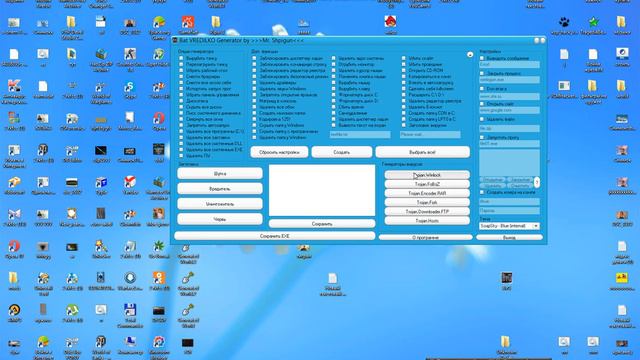Toggle the 'Удалять файл' checkbox in the settings panel

[482, 119]
